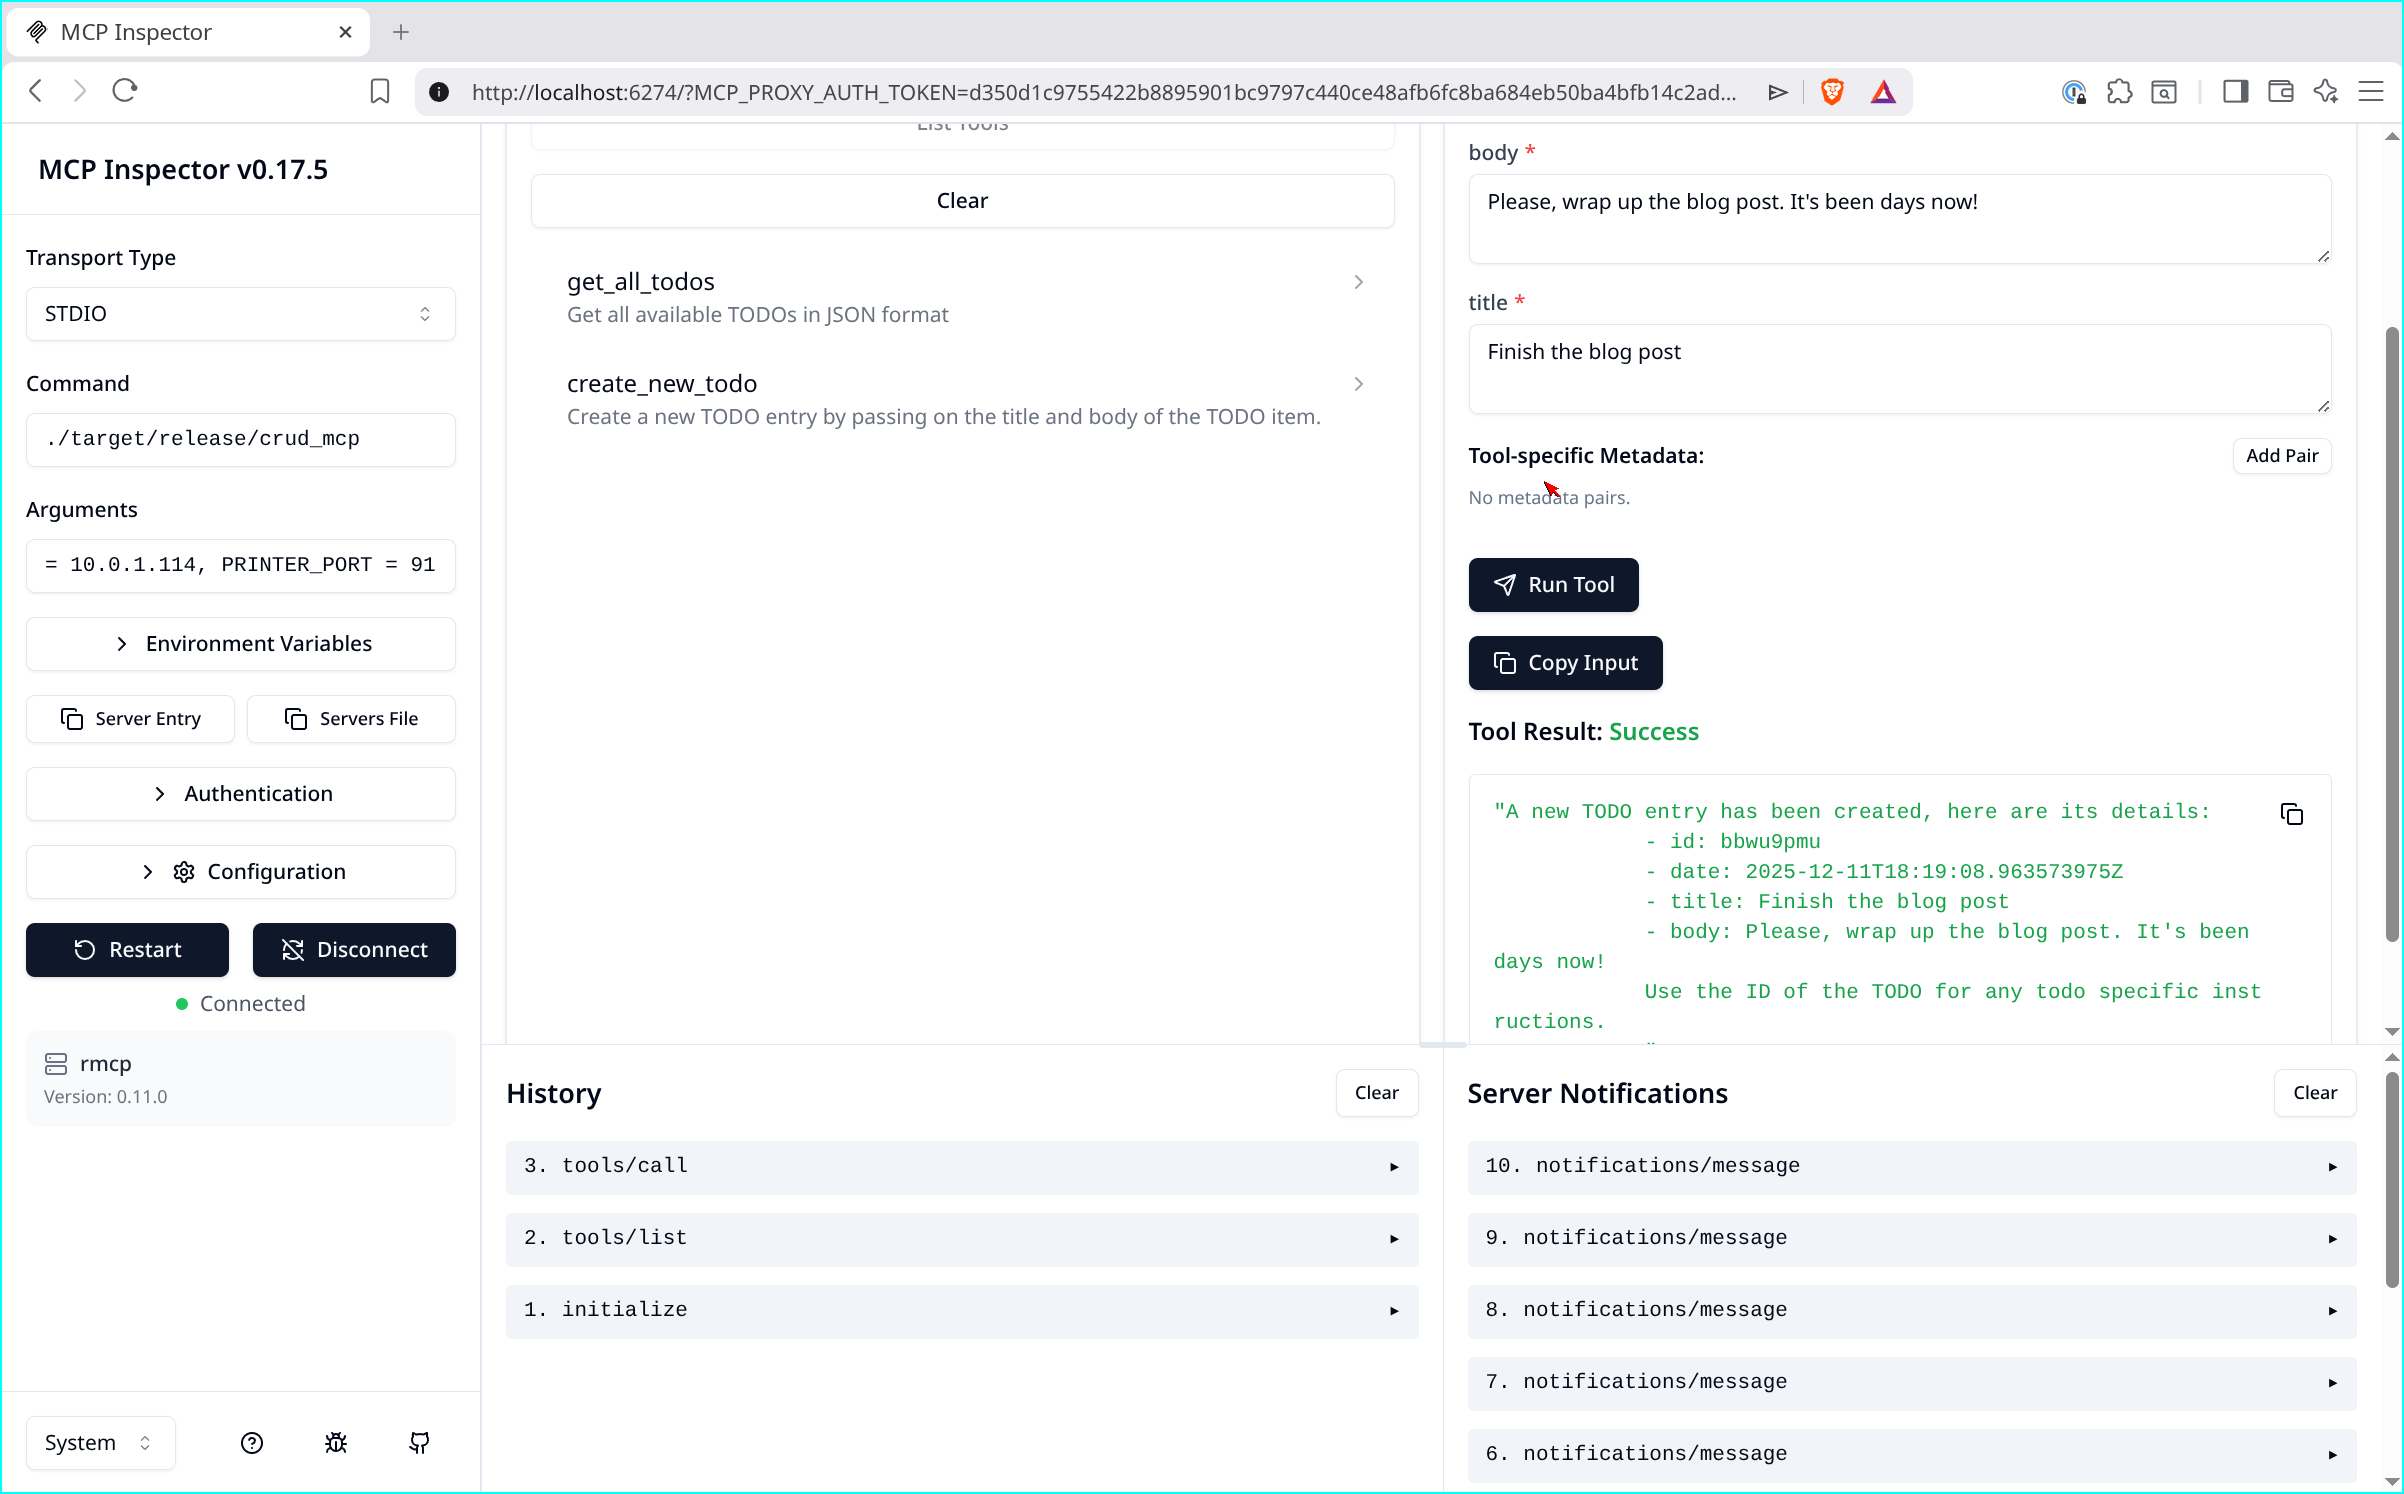Click the bookmark icon in the browser toolbar

[380, 90]
